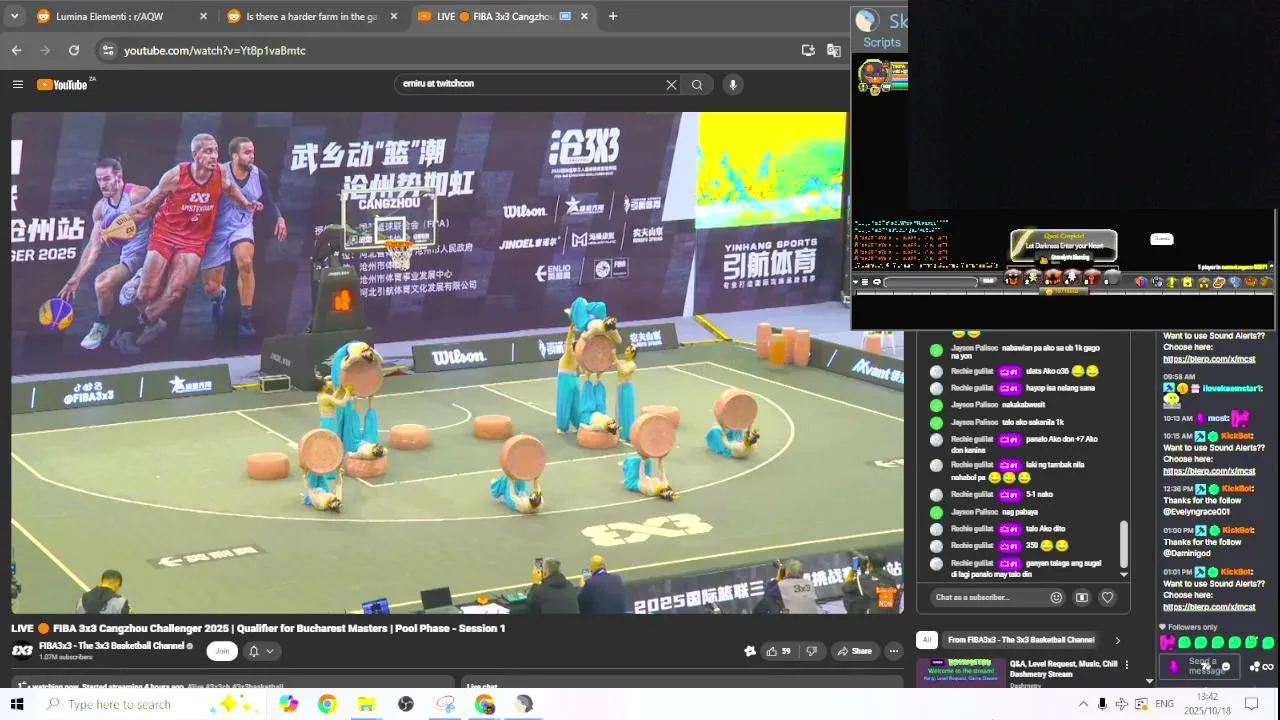The image size is (1280, 720).
Task: Use skill slot 2 in the game
Action: point(1033,277)
